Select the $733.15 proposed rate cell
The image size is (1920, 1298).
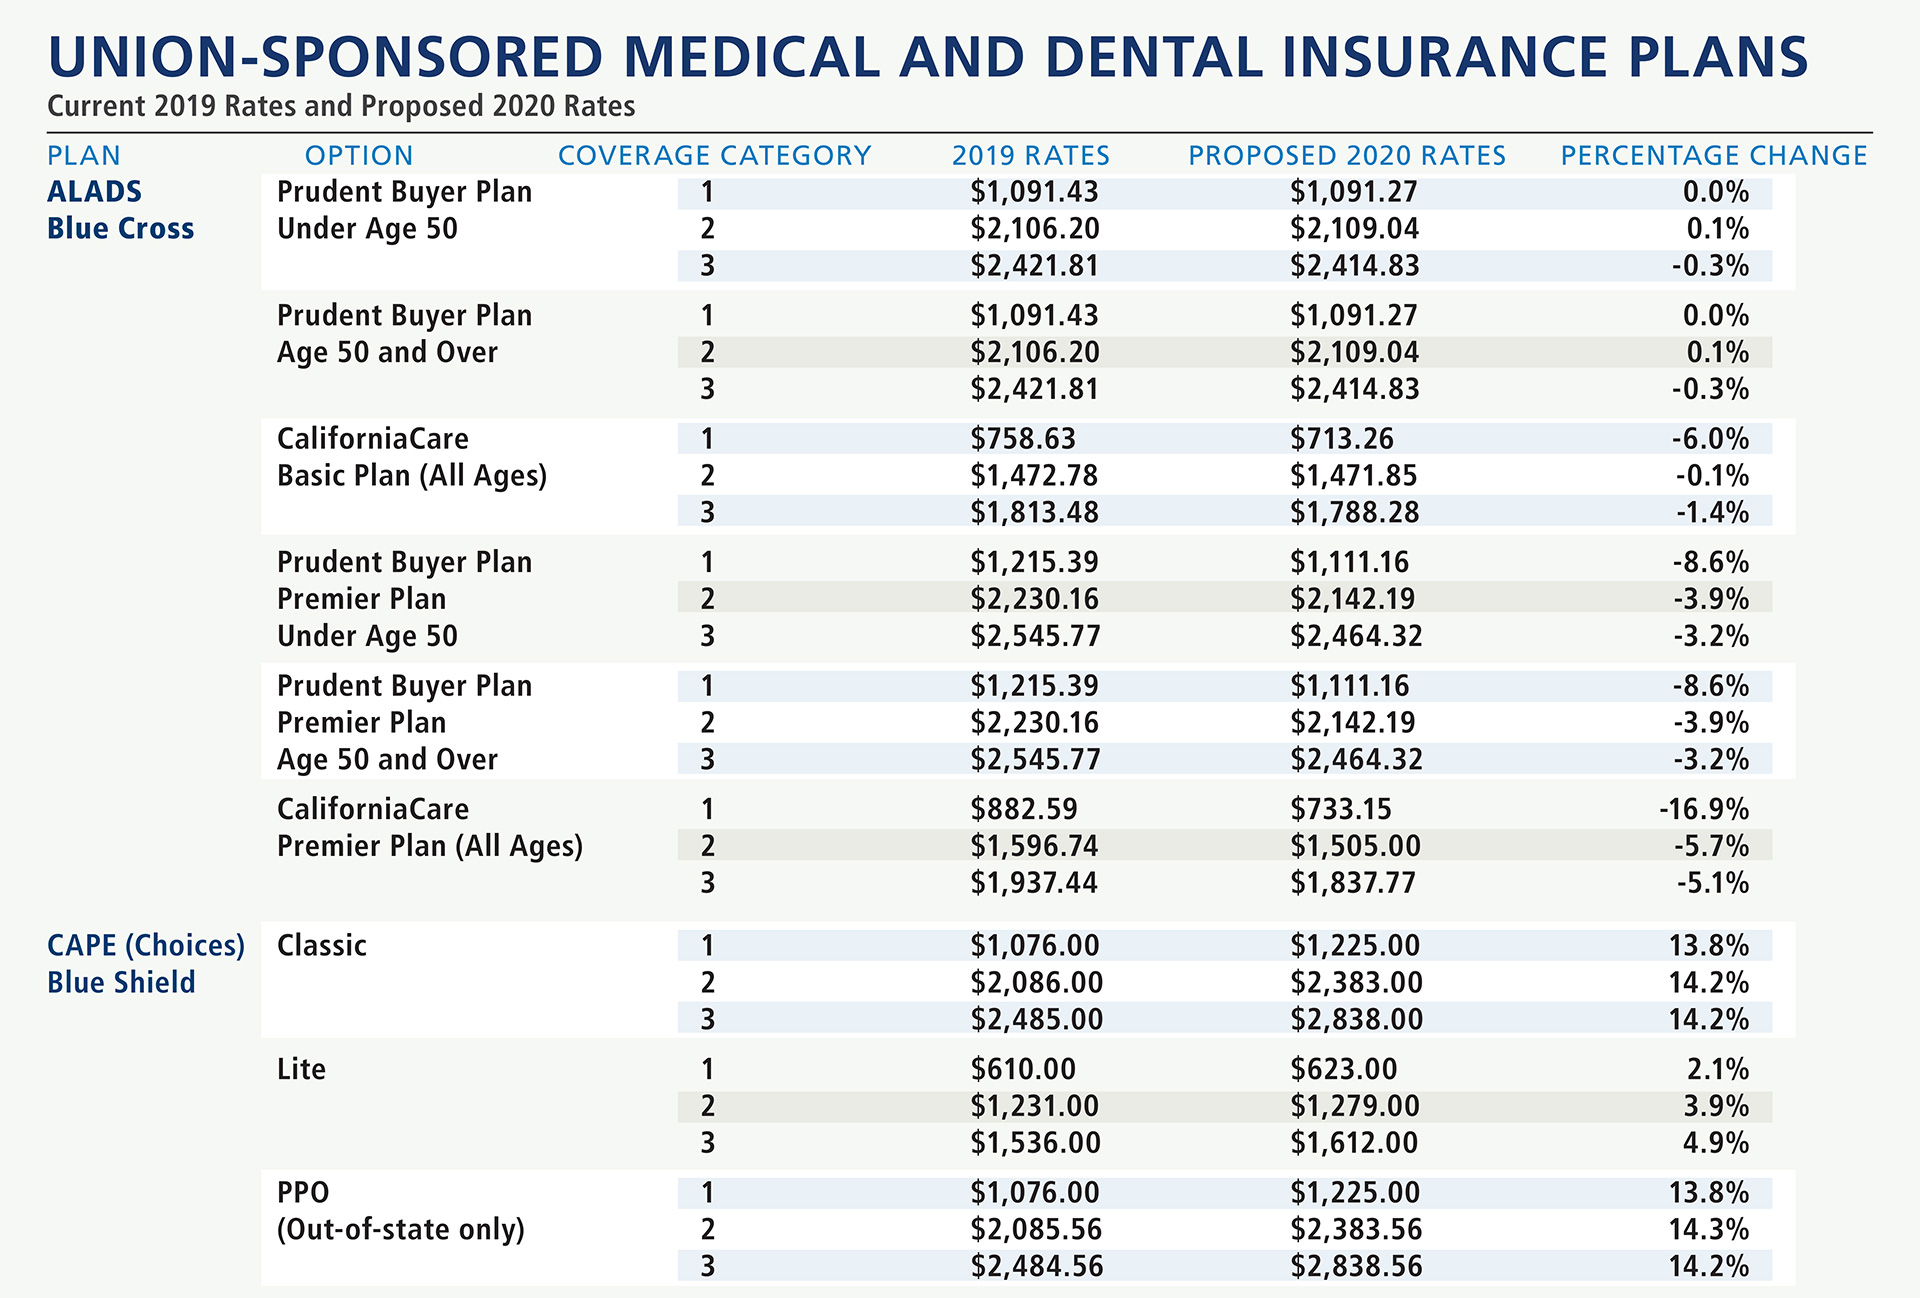(x=1340, y=809)
